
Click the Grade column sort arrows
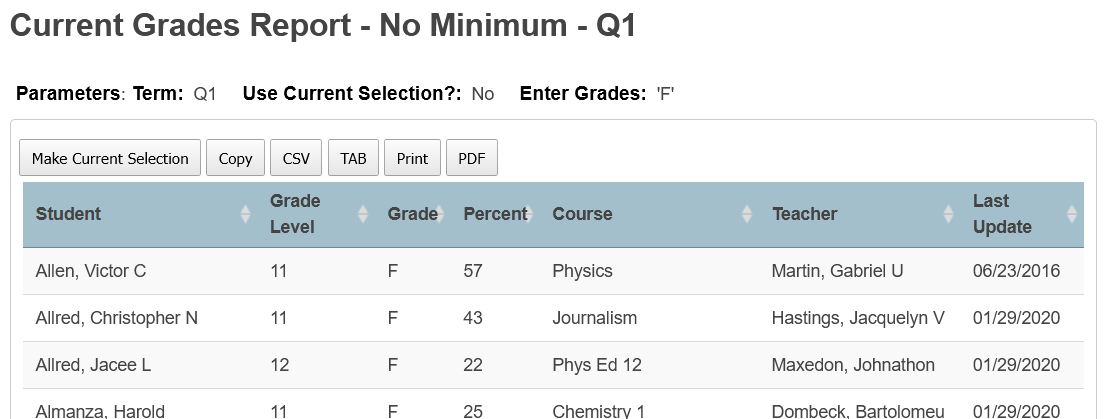click(439, 214)
